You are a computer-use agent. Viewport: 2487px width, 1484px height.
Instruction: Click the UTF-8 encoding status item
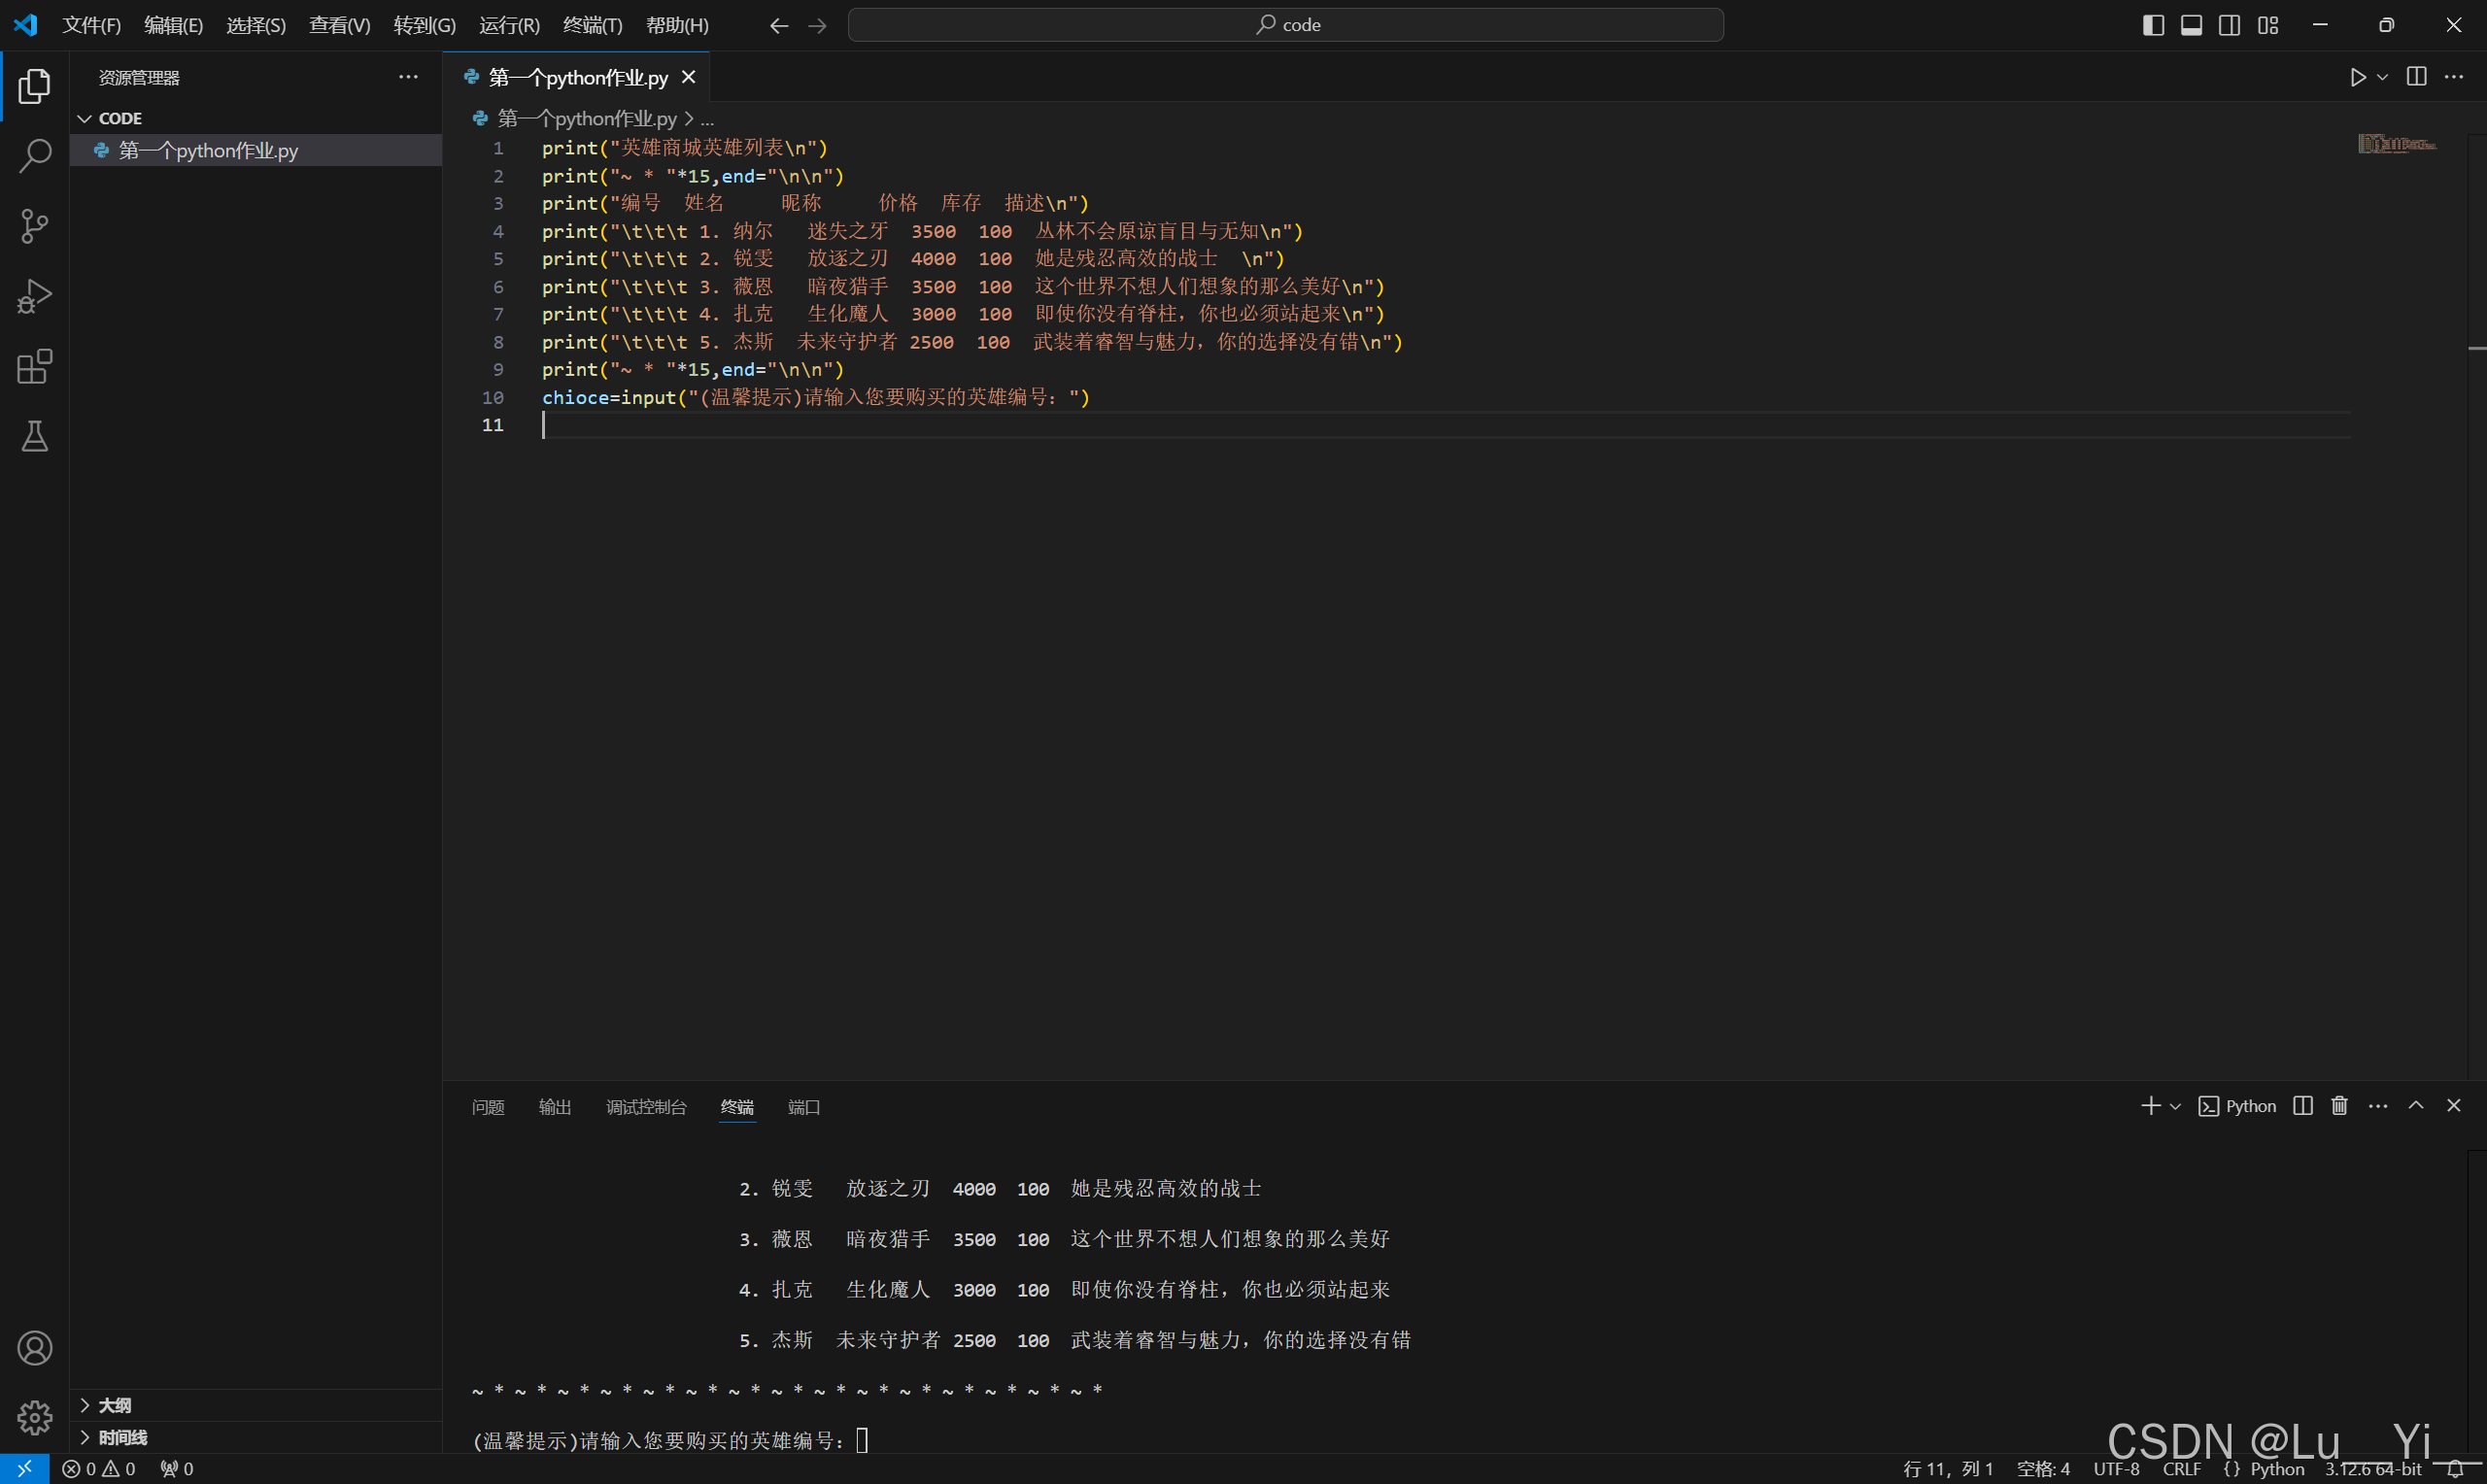[2116, 1468]
